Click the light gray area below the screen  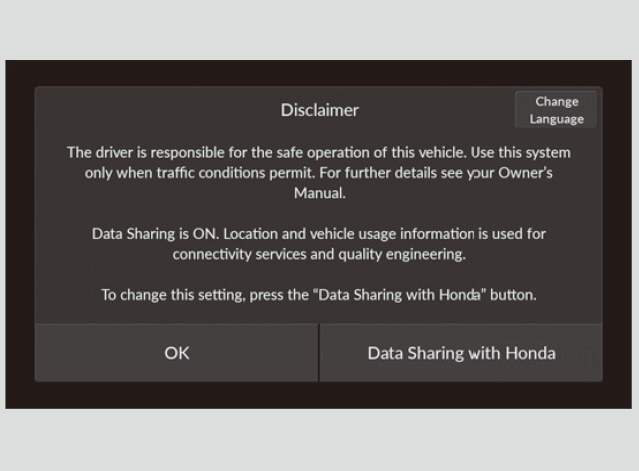pos(320,440)
